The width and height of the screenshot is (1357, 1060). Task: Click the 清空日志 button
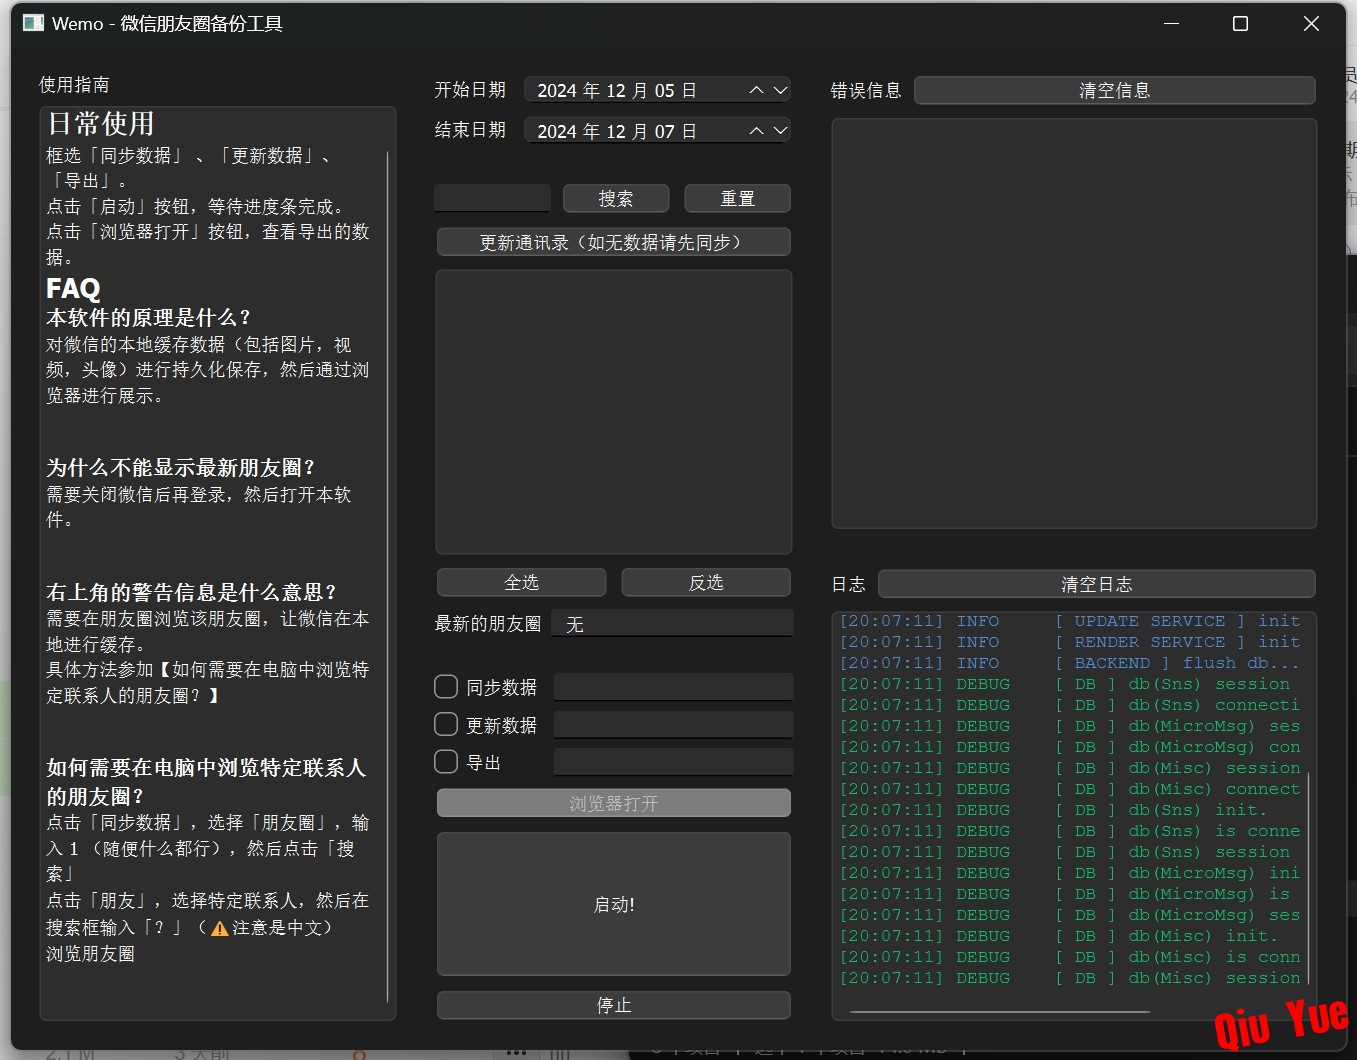1097,584
